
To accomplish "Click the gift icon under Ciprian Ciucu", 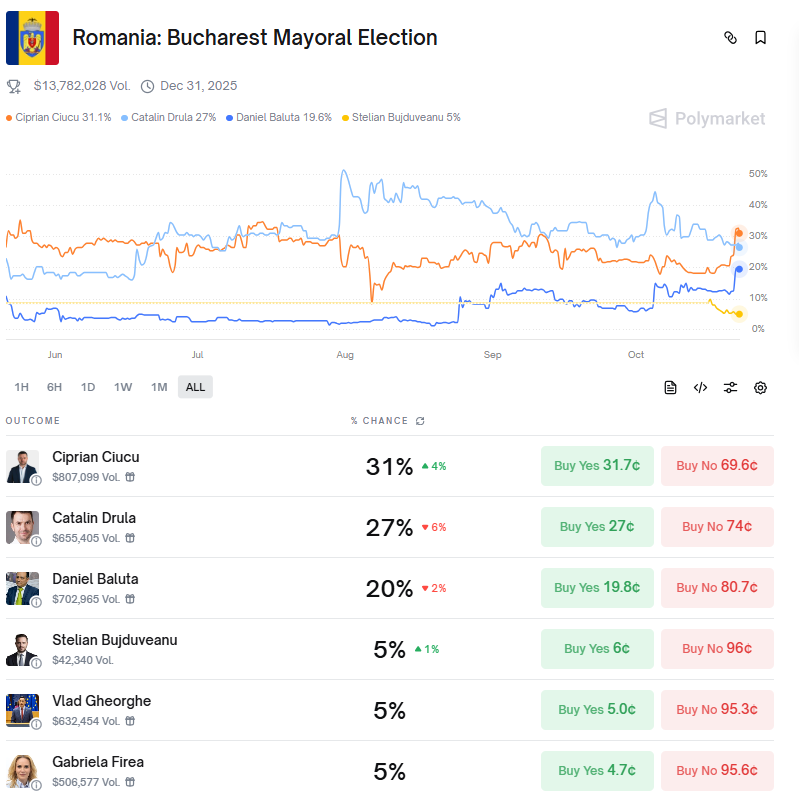I will (x=130, y=477).
